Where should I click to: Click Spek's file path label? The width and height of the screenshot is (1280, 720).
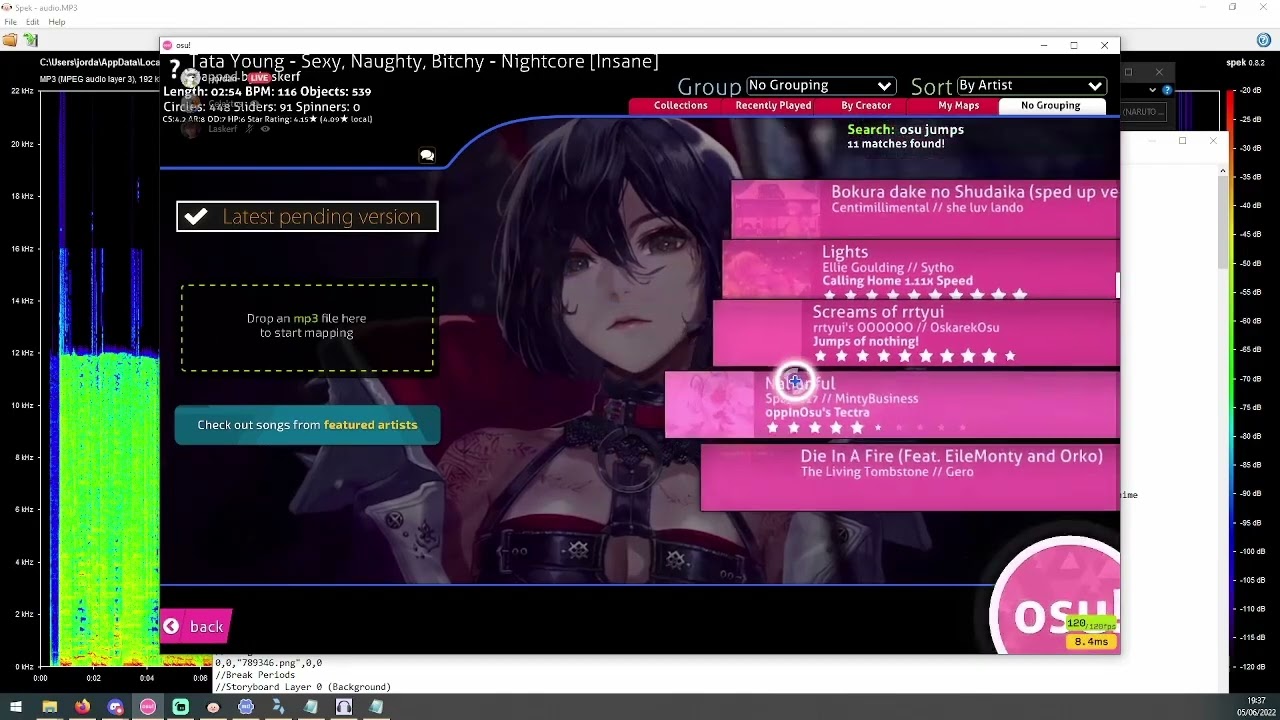(99, 62)
